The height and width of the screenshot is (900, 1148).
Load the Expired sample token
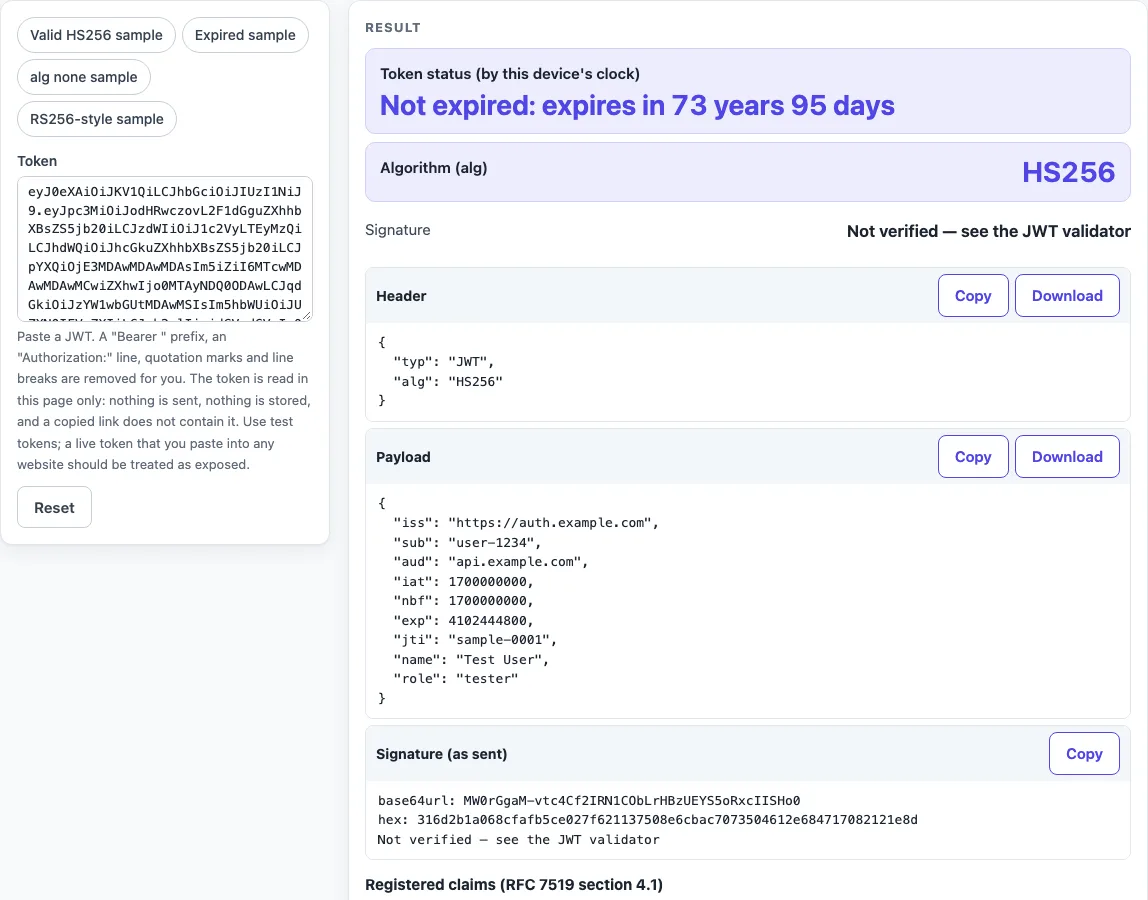[245, 35]
